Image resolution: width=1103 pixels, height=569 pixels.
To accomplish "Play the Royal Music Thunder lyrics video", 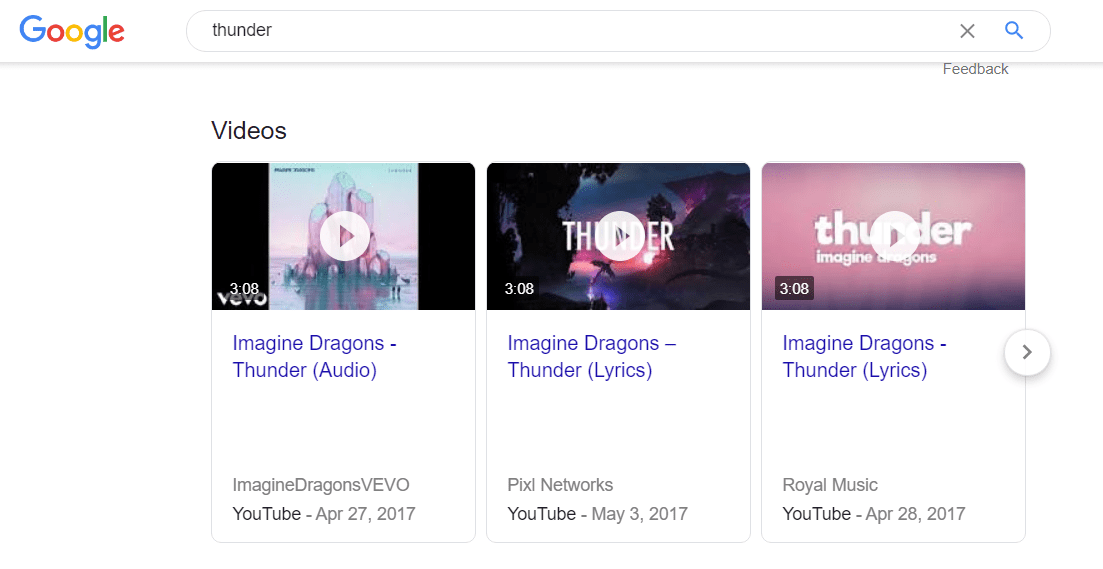I will point(894,236).
